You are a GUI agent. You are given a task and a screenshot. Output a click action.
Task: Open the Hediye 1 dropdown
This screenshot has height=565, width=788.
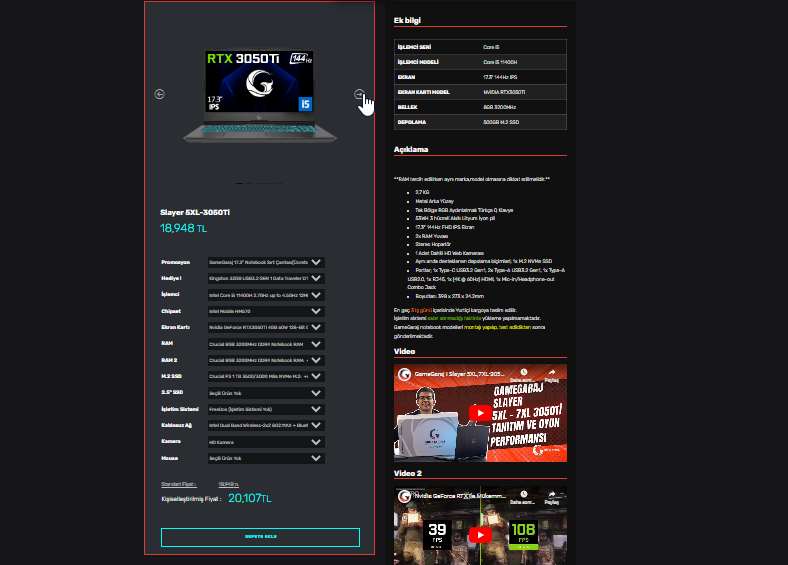pyautogui.click(x=266, y=278)
